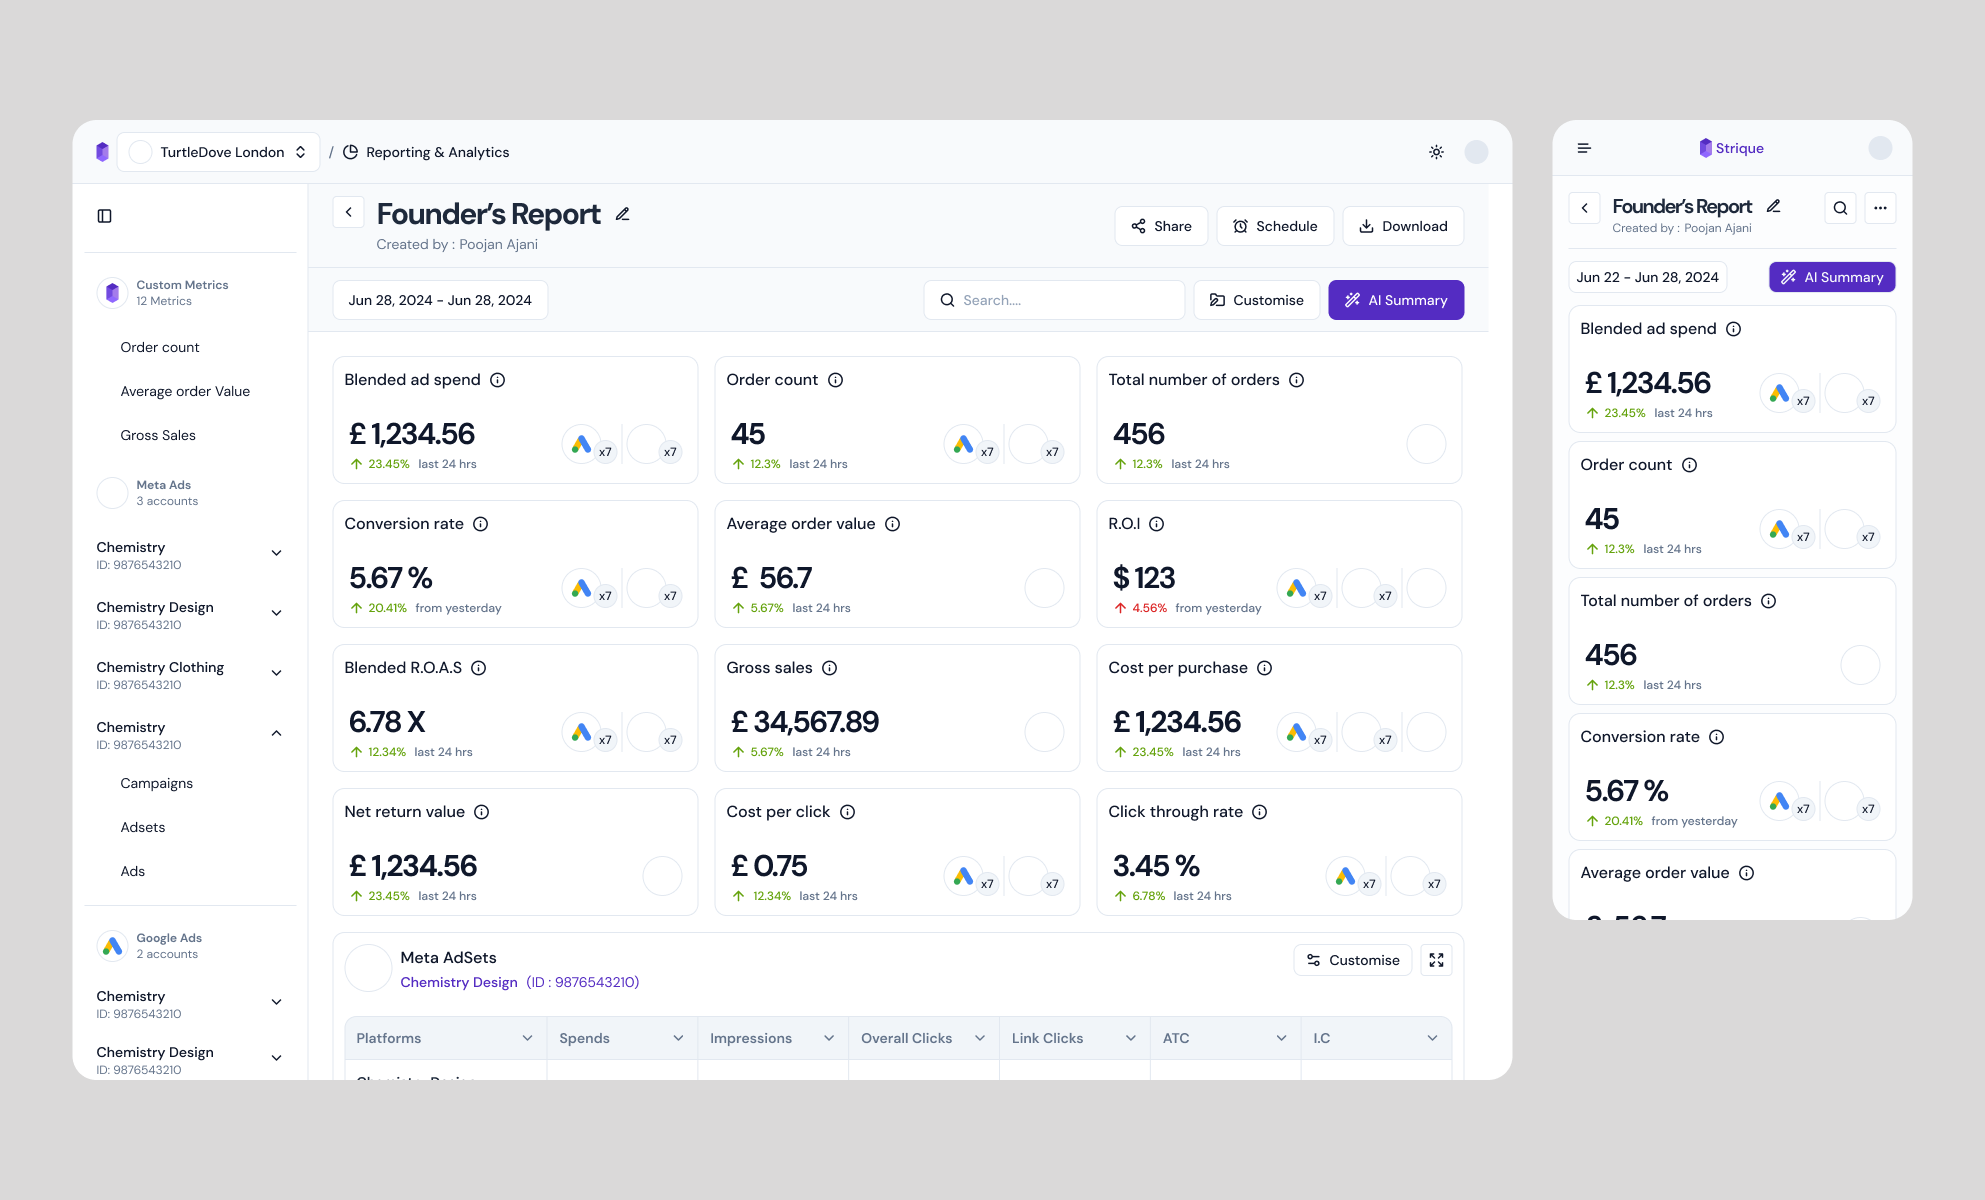Screen dimensions: 1985x1200
Task: Show info for mobile Blended ad spend card
Action: click(x=1734, y=329)
